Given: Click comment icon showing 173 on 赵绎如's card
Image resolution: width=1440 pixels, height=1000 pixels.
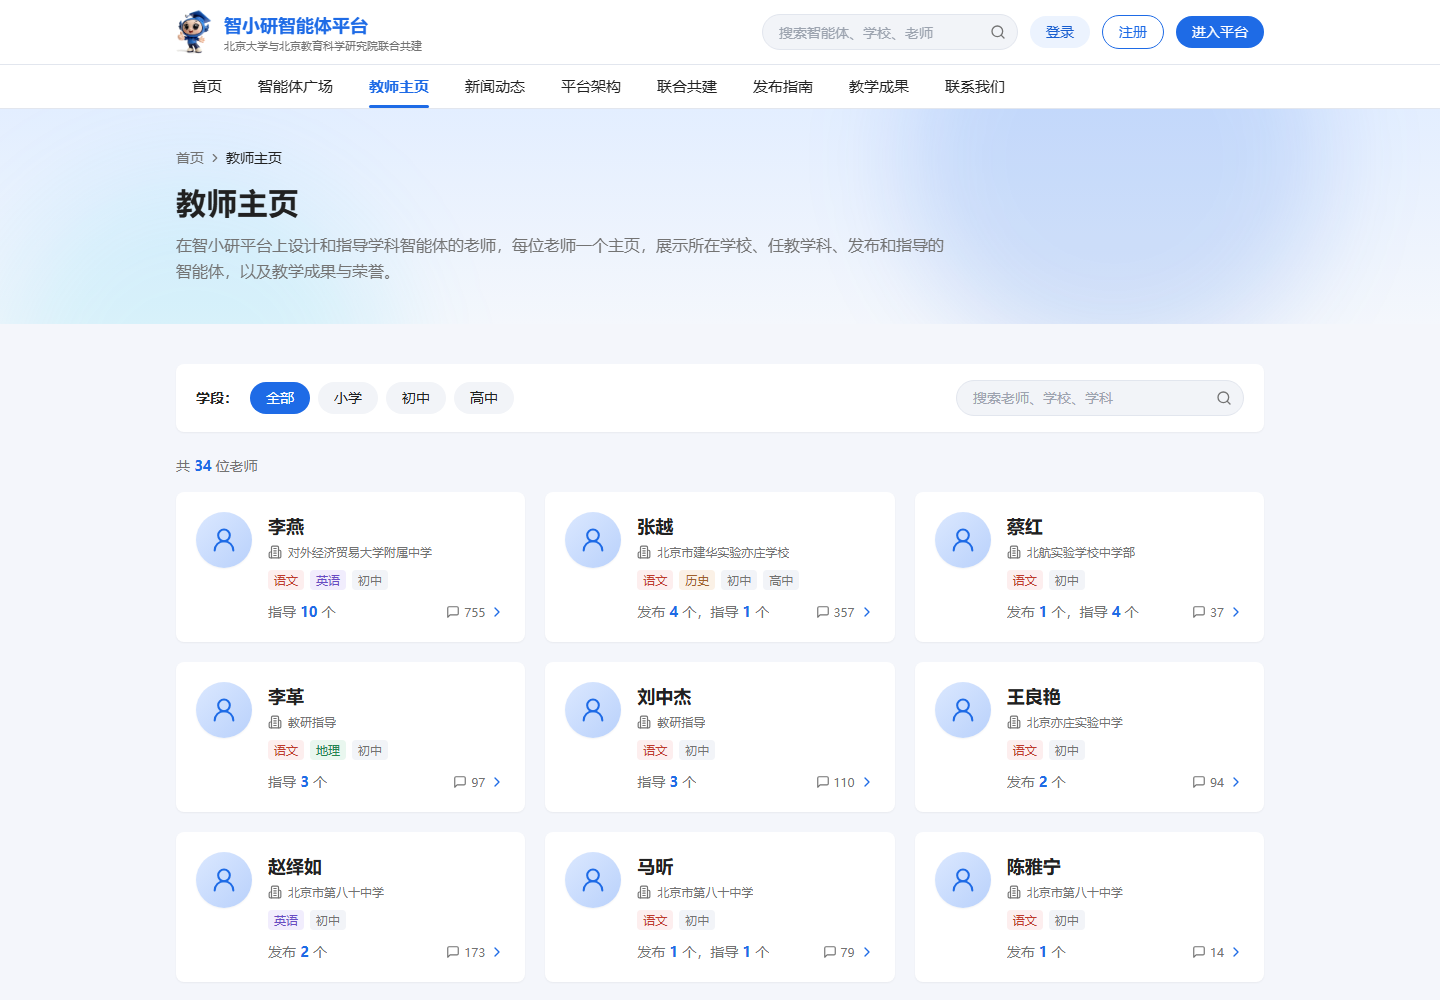Looking at the screenshot, I should click(453, 952).
